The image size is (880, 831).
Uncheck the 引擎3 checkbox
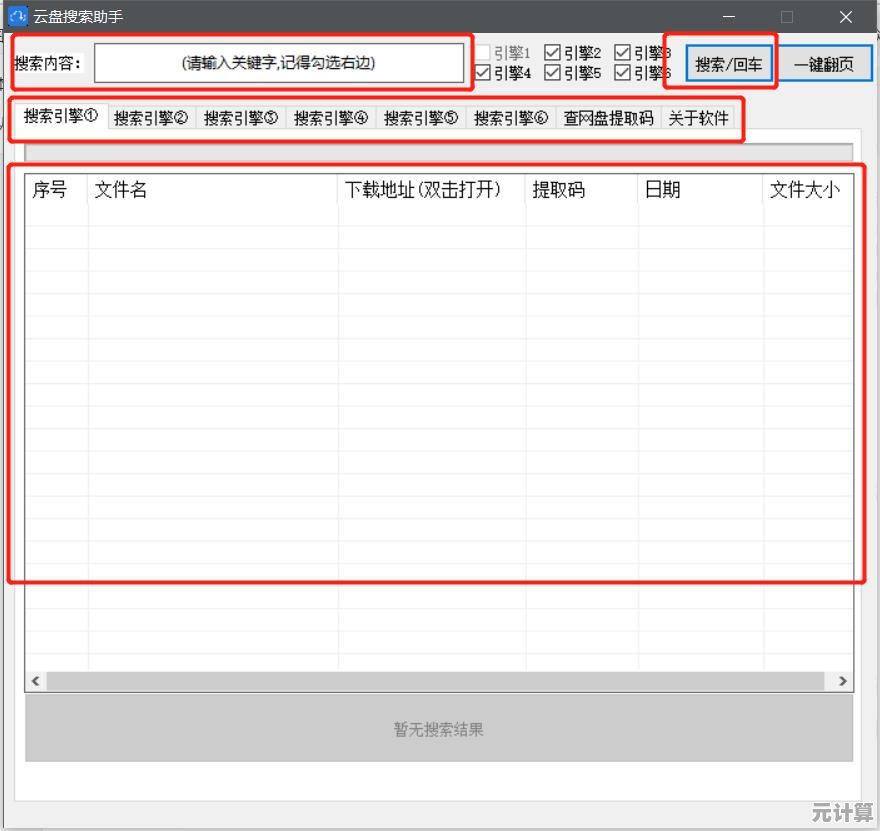click(622, 51)
